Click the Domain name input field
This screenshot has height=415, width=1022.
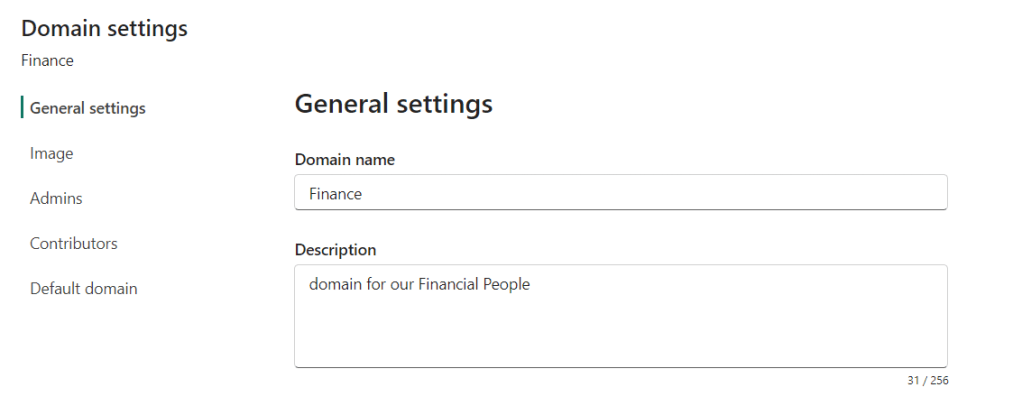[x=620, y=193]
